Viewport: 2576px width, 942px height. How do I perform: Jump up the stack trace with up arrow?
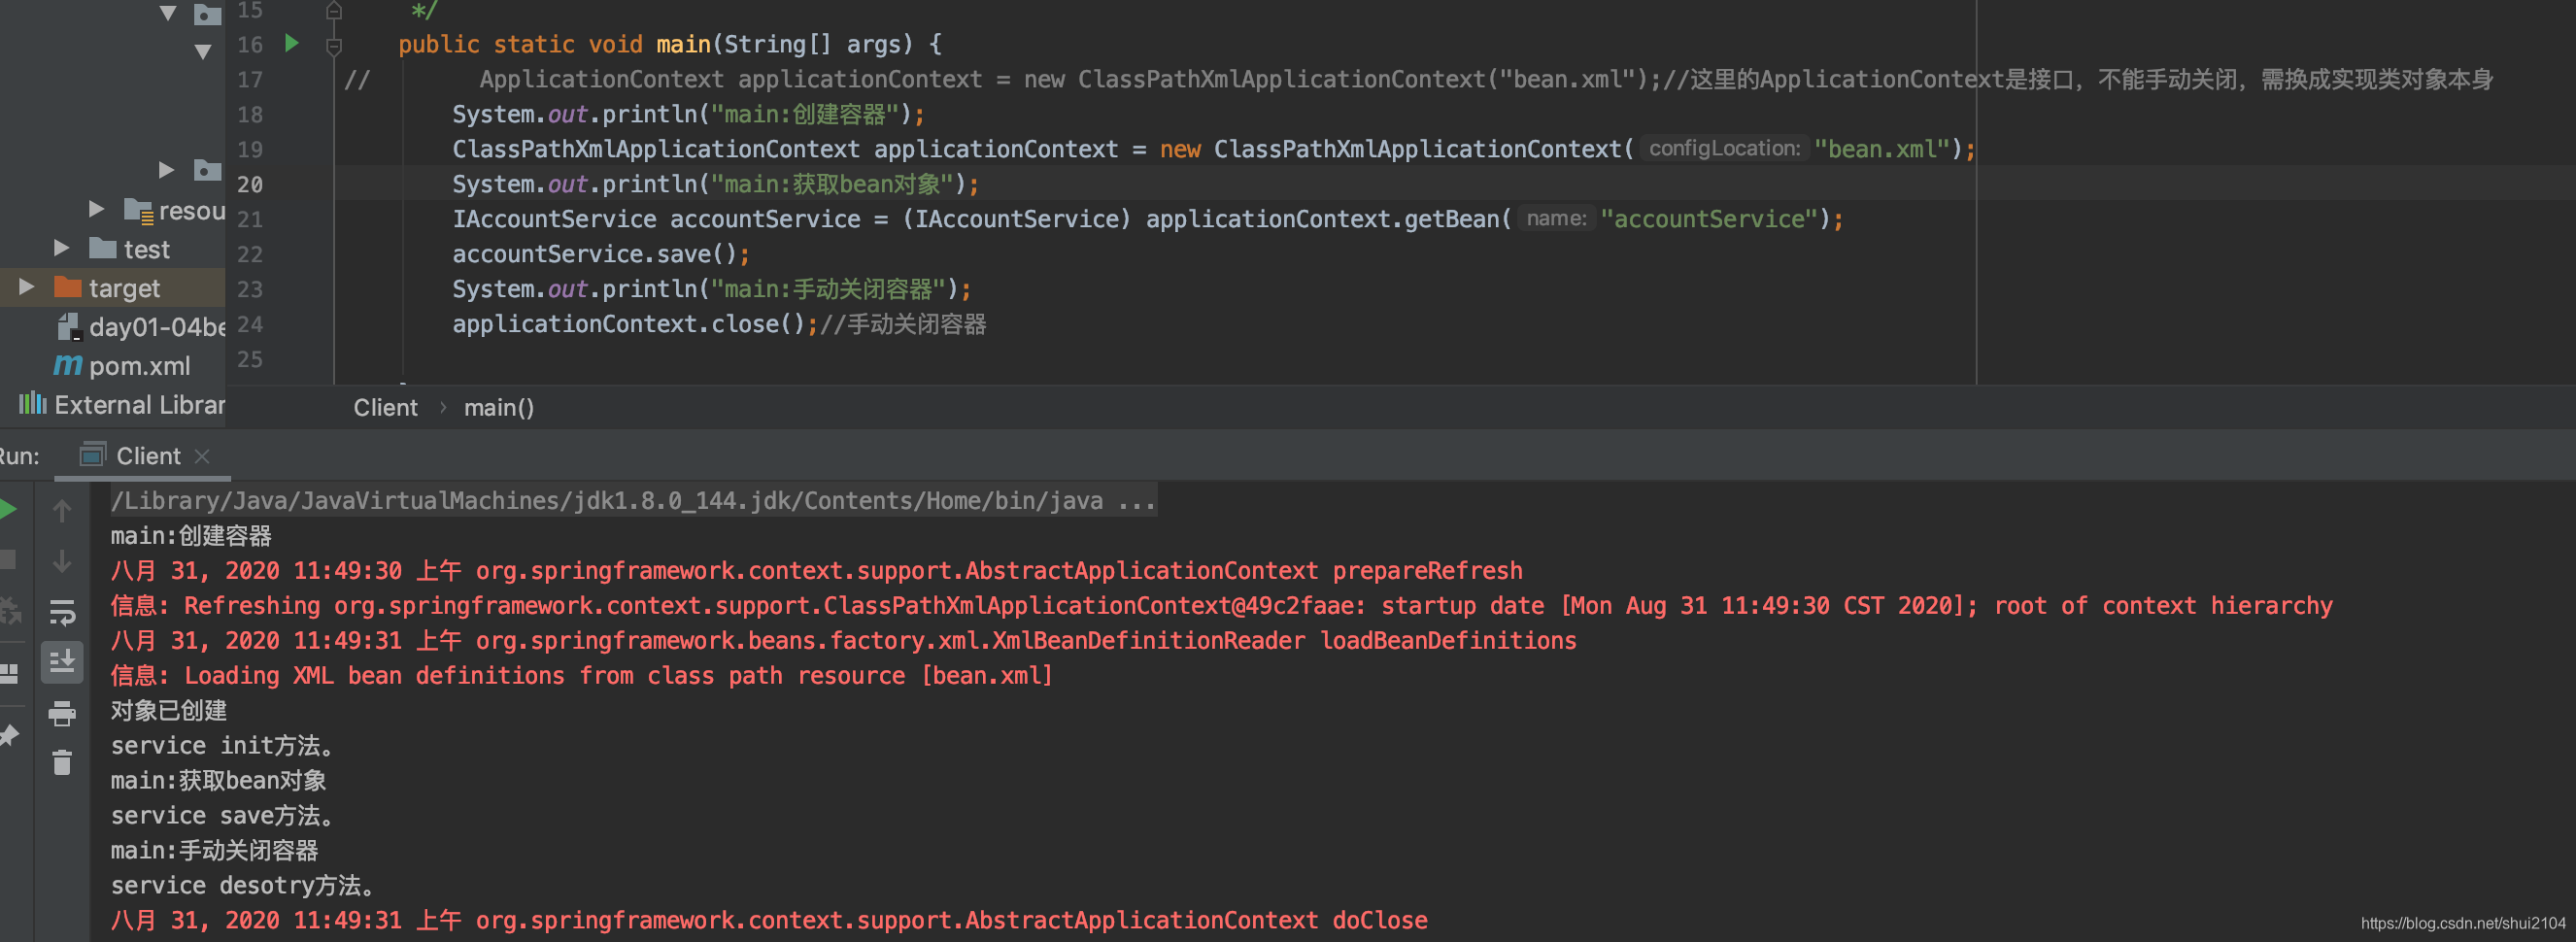(x=62, y=511)
